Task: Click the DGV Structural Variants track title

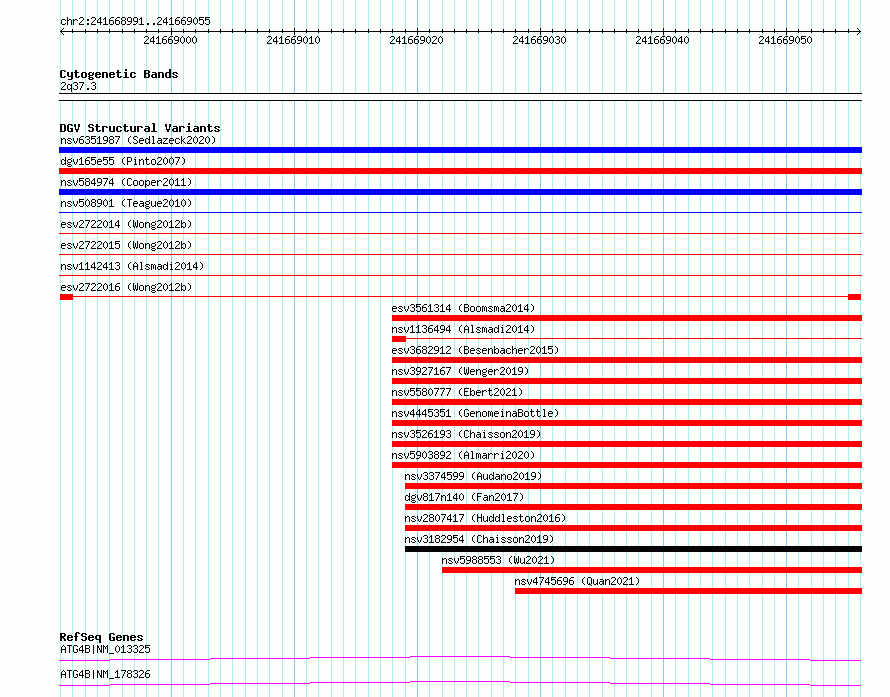Action: pyautogui.click(x=140, y=128)
